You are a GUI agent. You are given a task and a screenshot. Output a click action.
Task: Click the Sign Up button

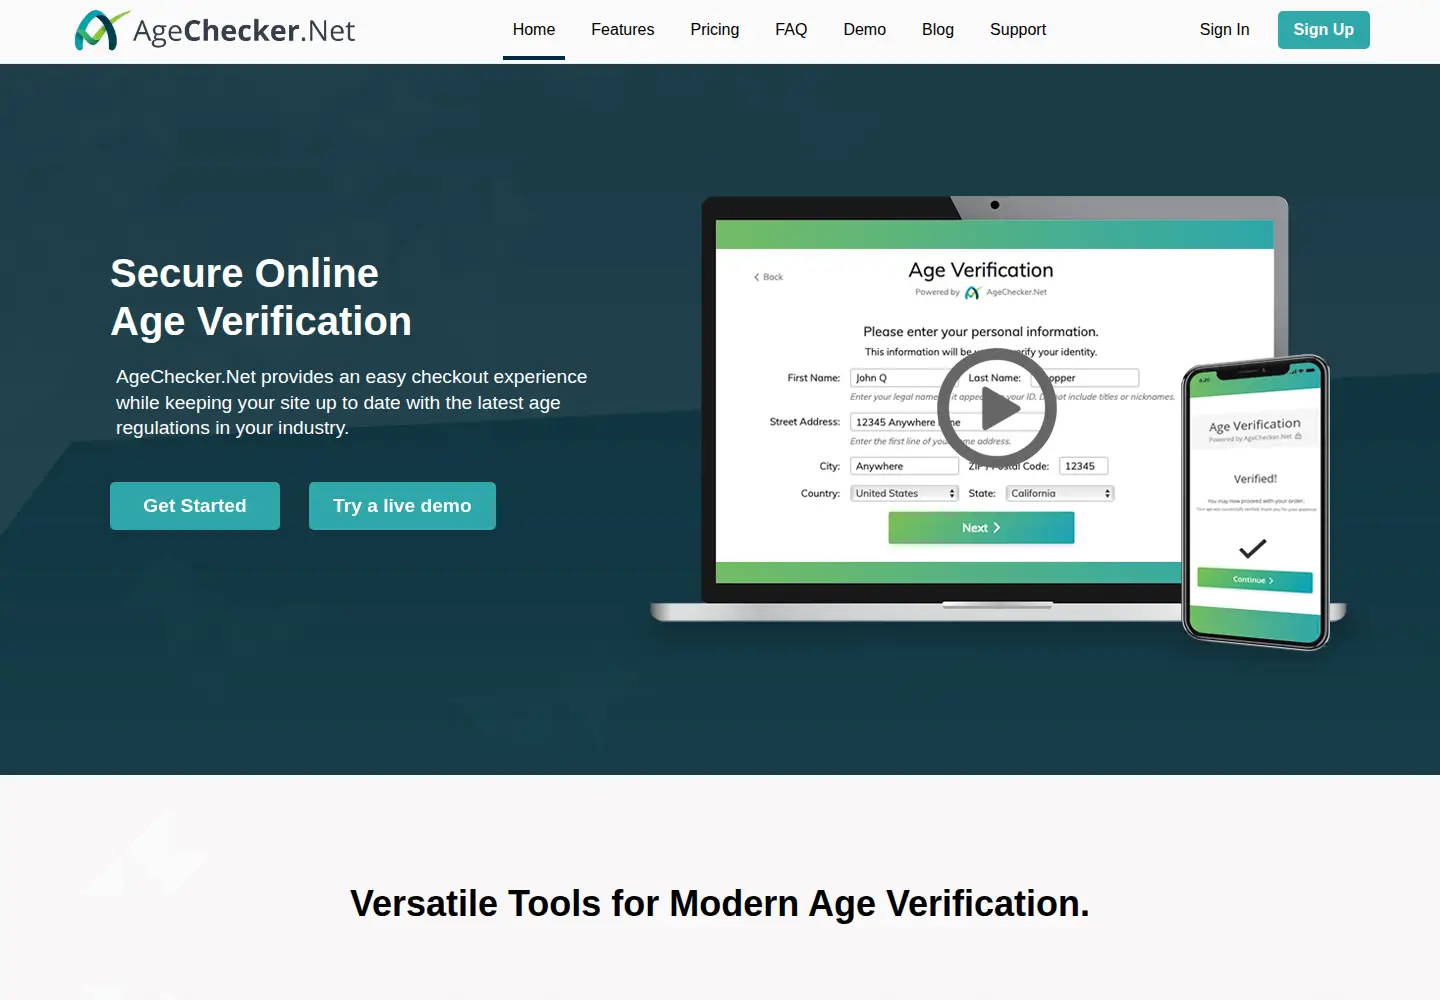tap(1324, 30)
